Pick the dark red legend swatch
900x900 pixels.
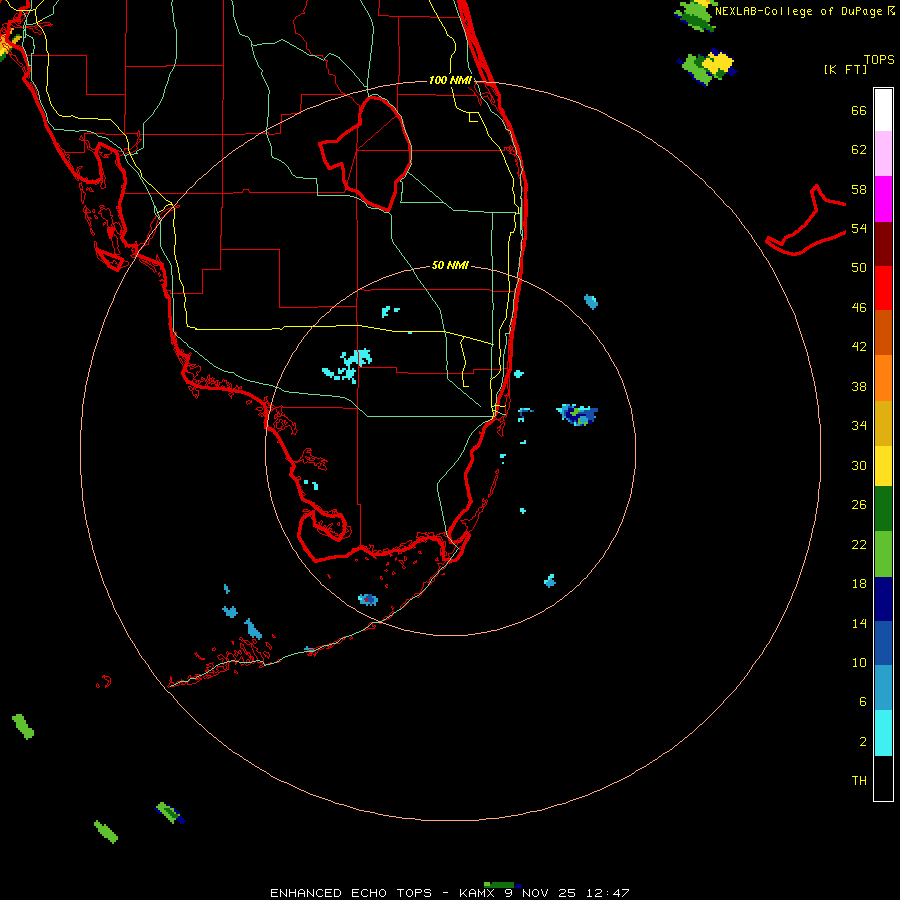(x=883, y=244)
